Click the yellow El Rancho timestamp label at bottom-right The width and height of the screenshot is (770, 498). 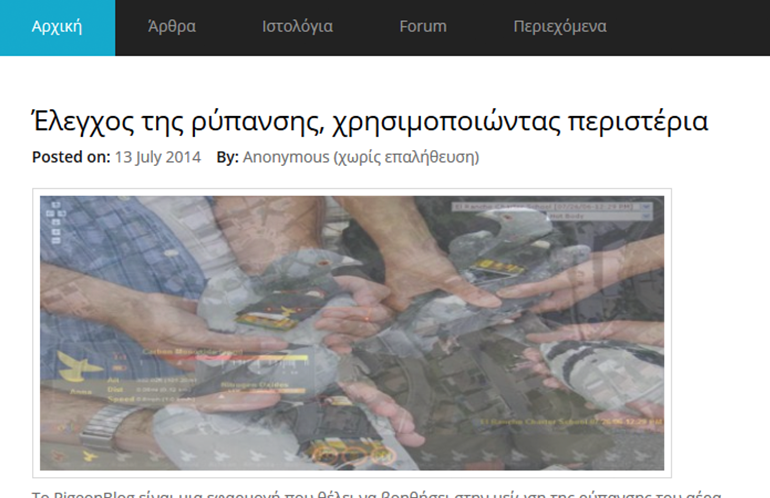tap(571, 422)
